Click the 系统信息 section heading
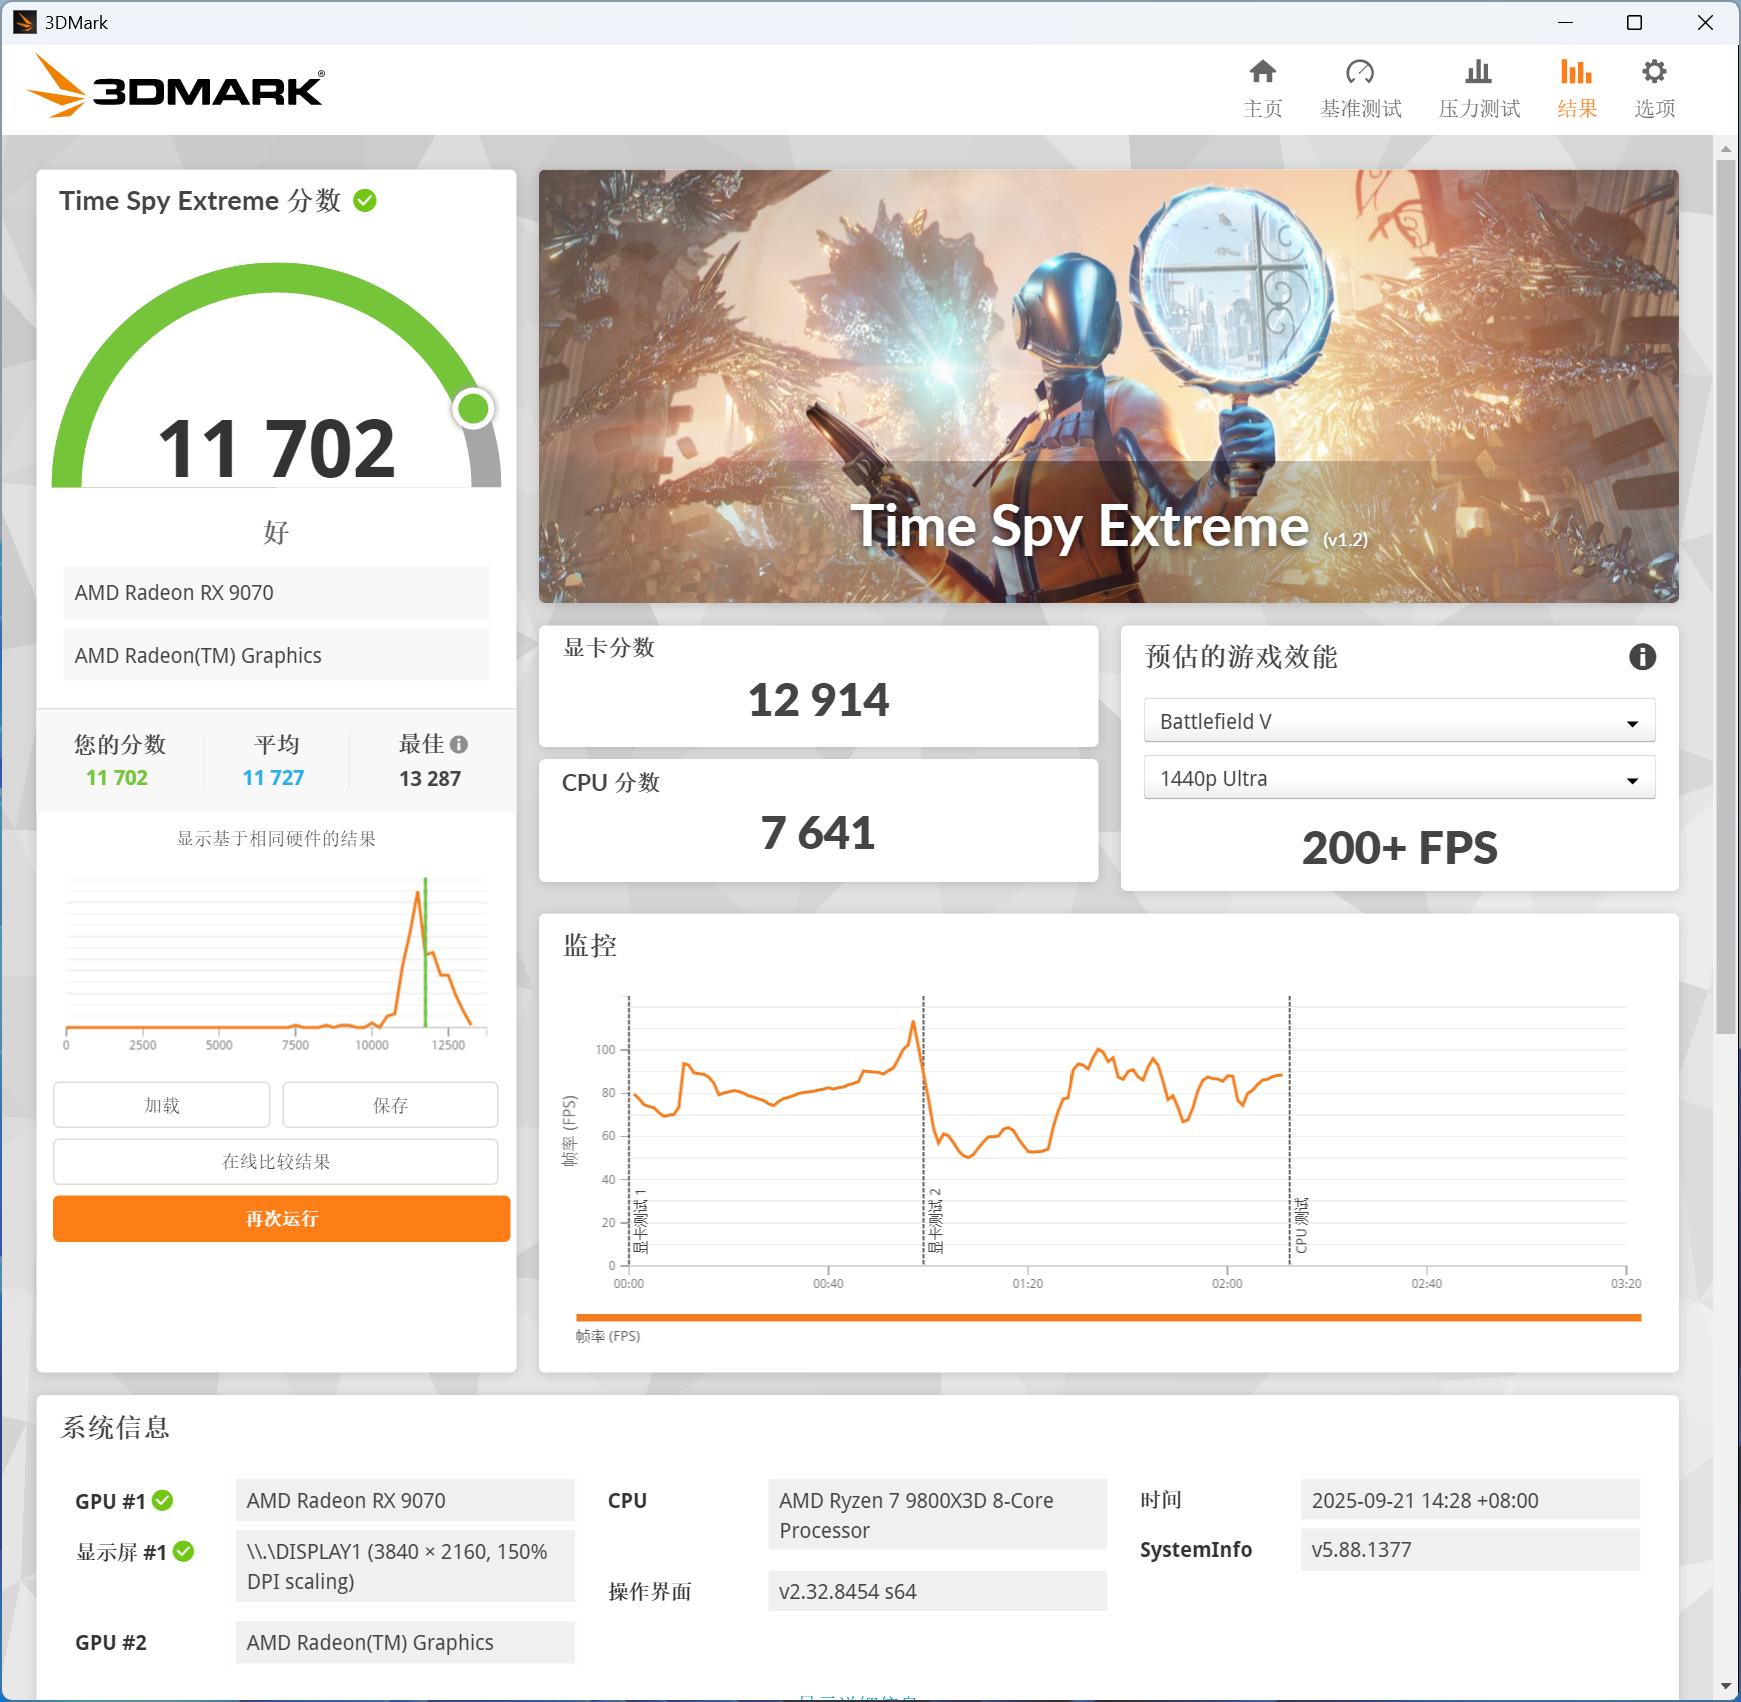Screen dimensions: 1741x1702 pos(116,1427)
